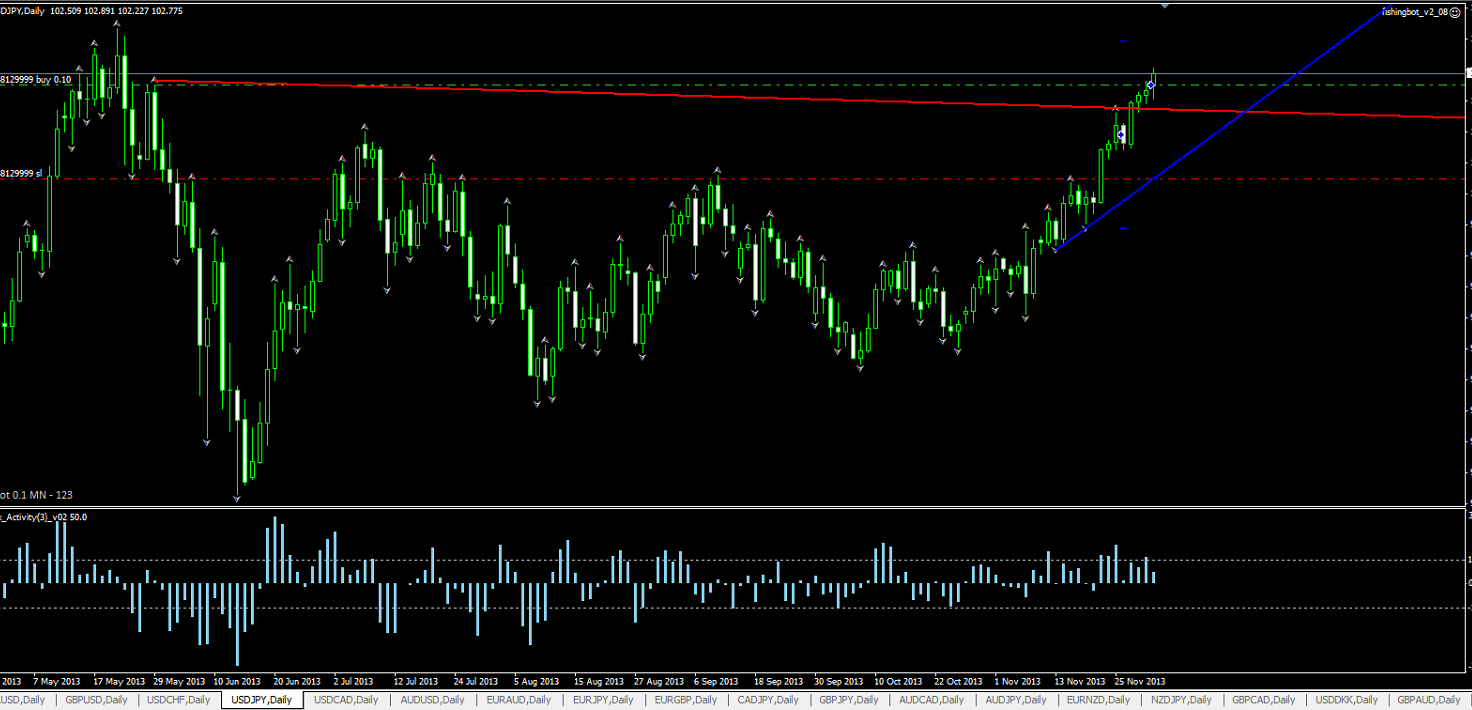Select the active USDJPY,Daily chart tab

(261, 700)
